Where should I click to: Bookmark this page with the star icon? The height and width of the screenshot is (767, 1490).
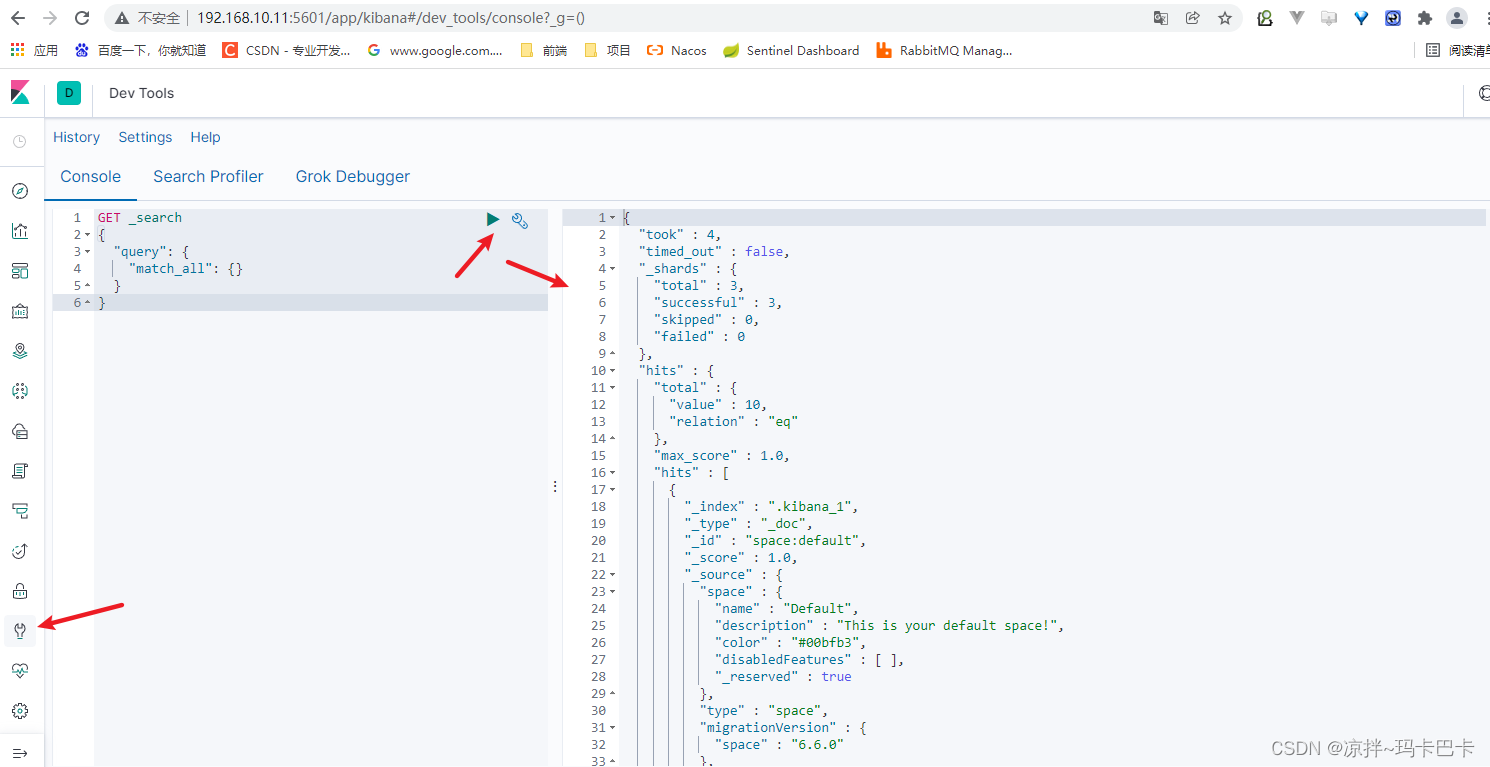coord(1225,18)
